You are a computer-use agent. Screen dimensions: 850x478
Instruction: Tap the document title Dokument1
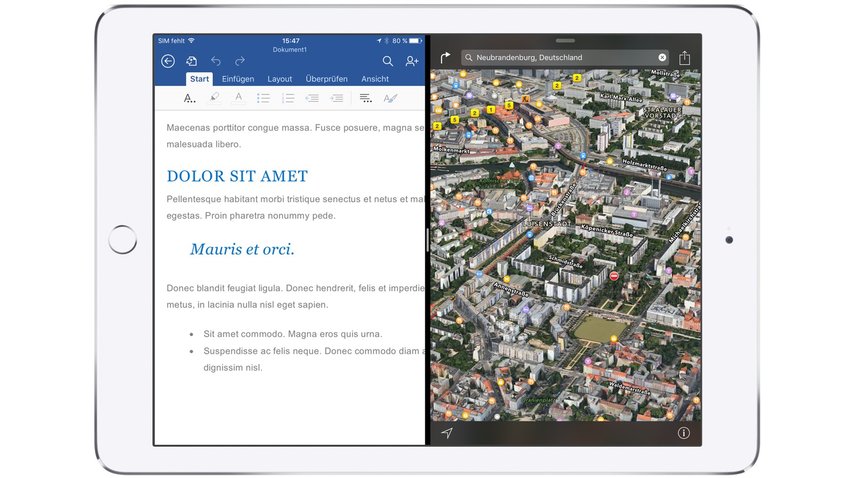(289, 49)
